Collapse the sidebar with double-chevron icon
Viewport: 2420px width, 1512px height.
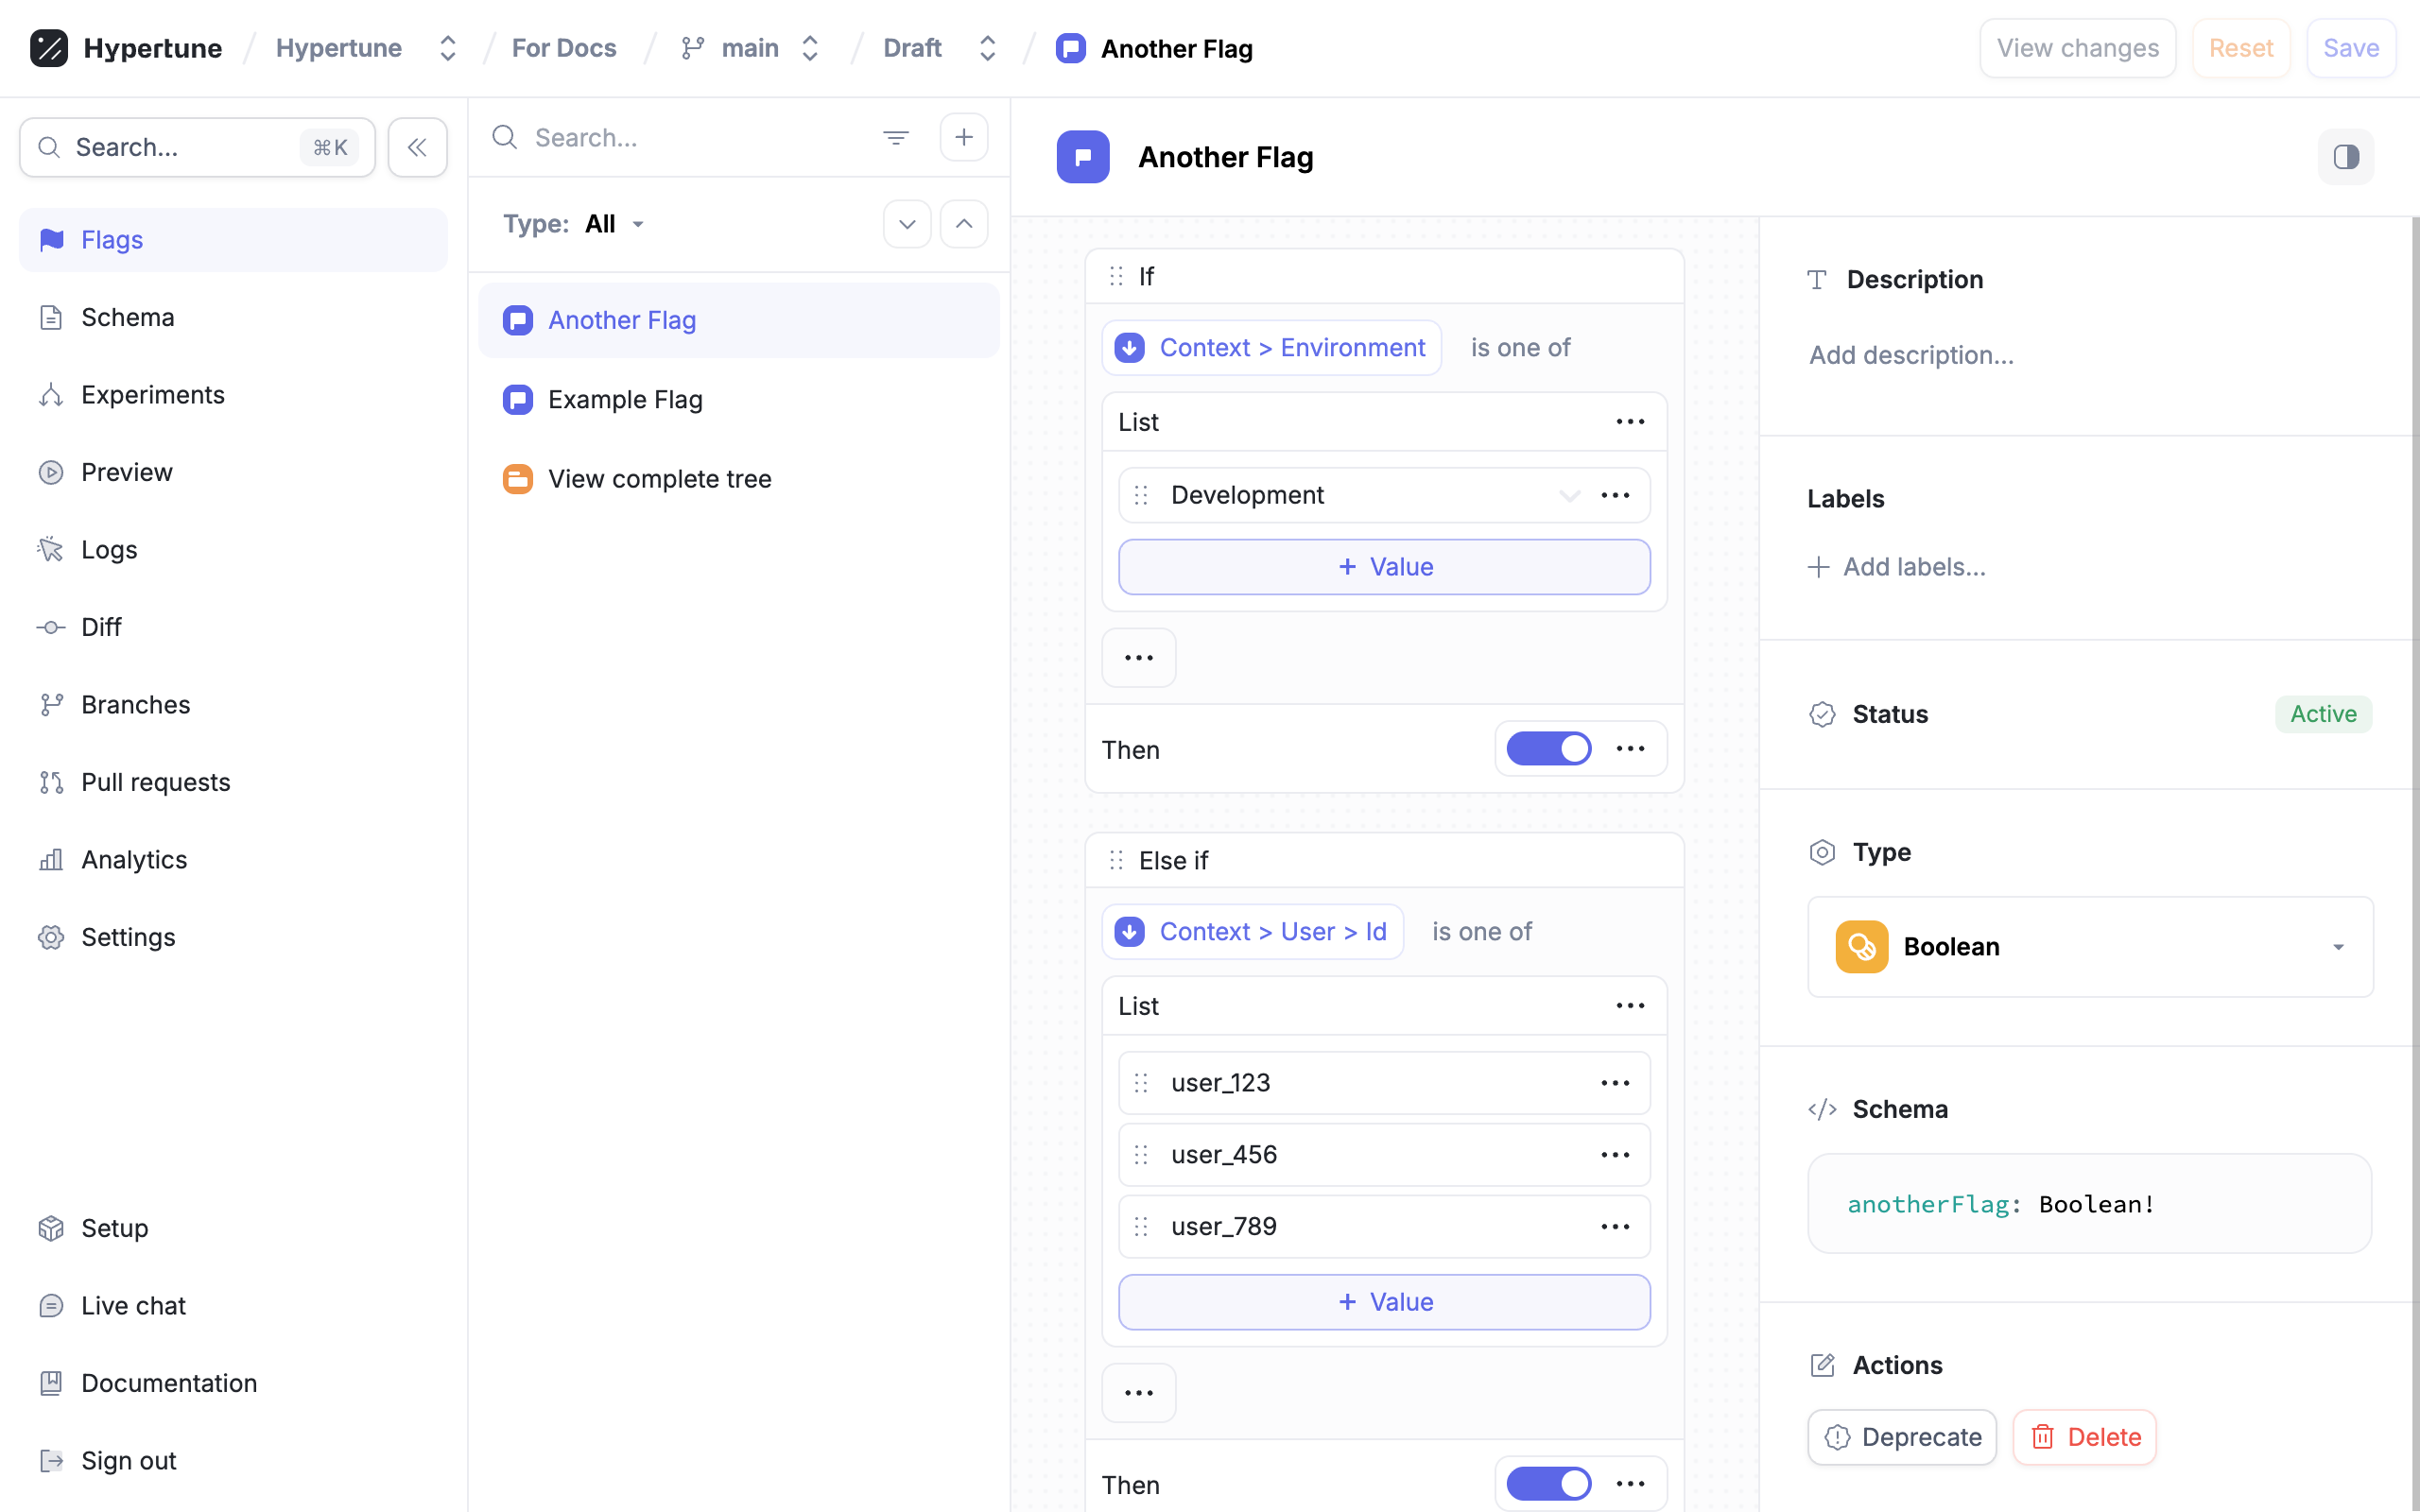417,147
